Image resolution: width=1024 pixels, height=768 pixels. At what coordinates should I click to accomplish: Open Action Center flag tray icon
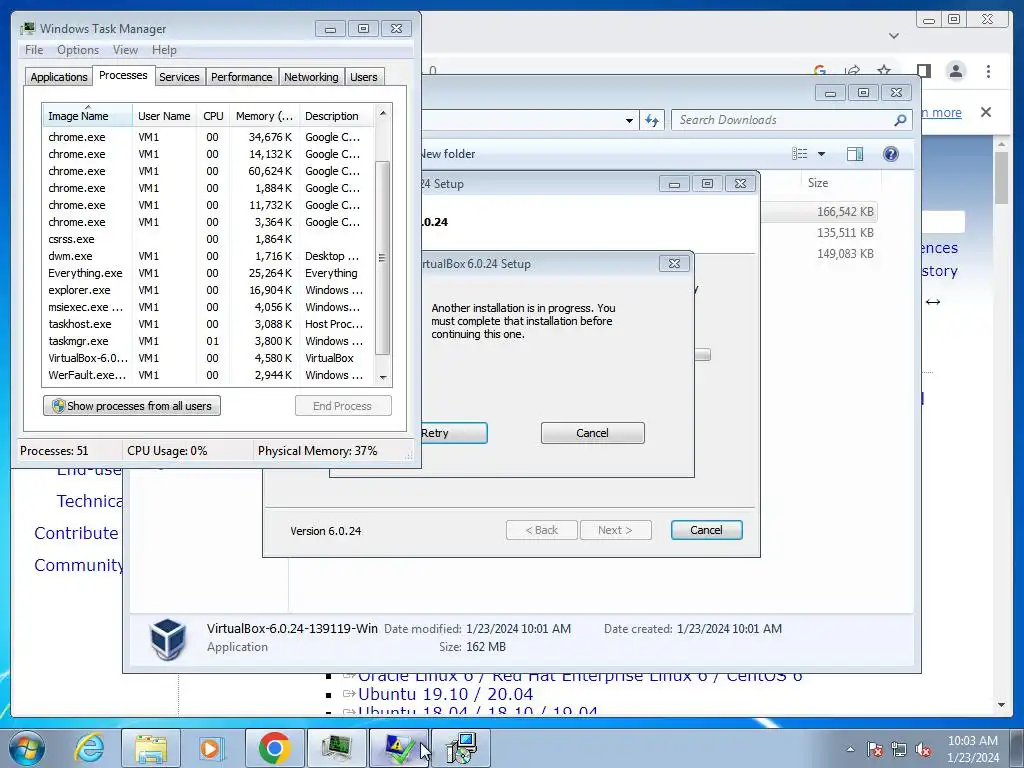pos(875,749)
